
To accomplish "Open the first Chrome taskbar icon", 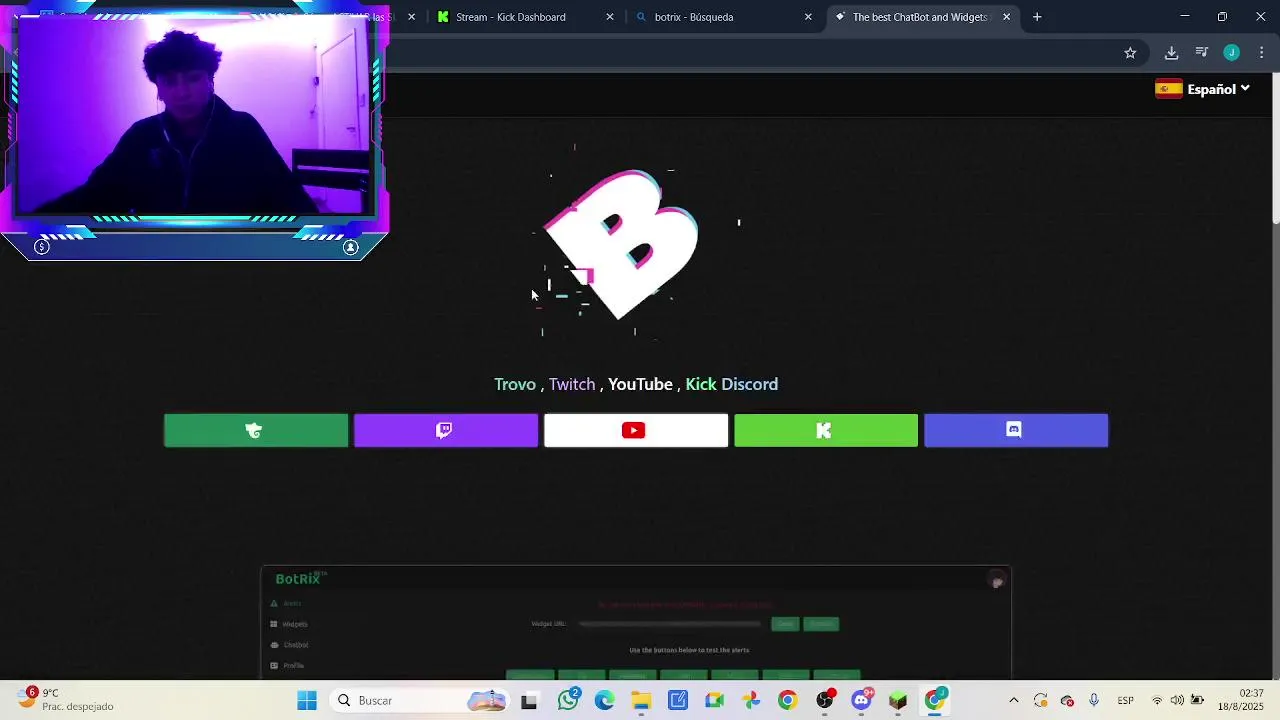I will 788,700.
